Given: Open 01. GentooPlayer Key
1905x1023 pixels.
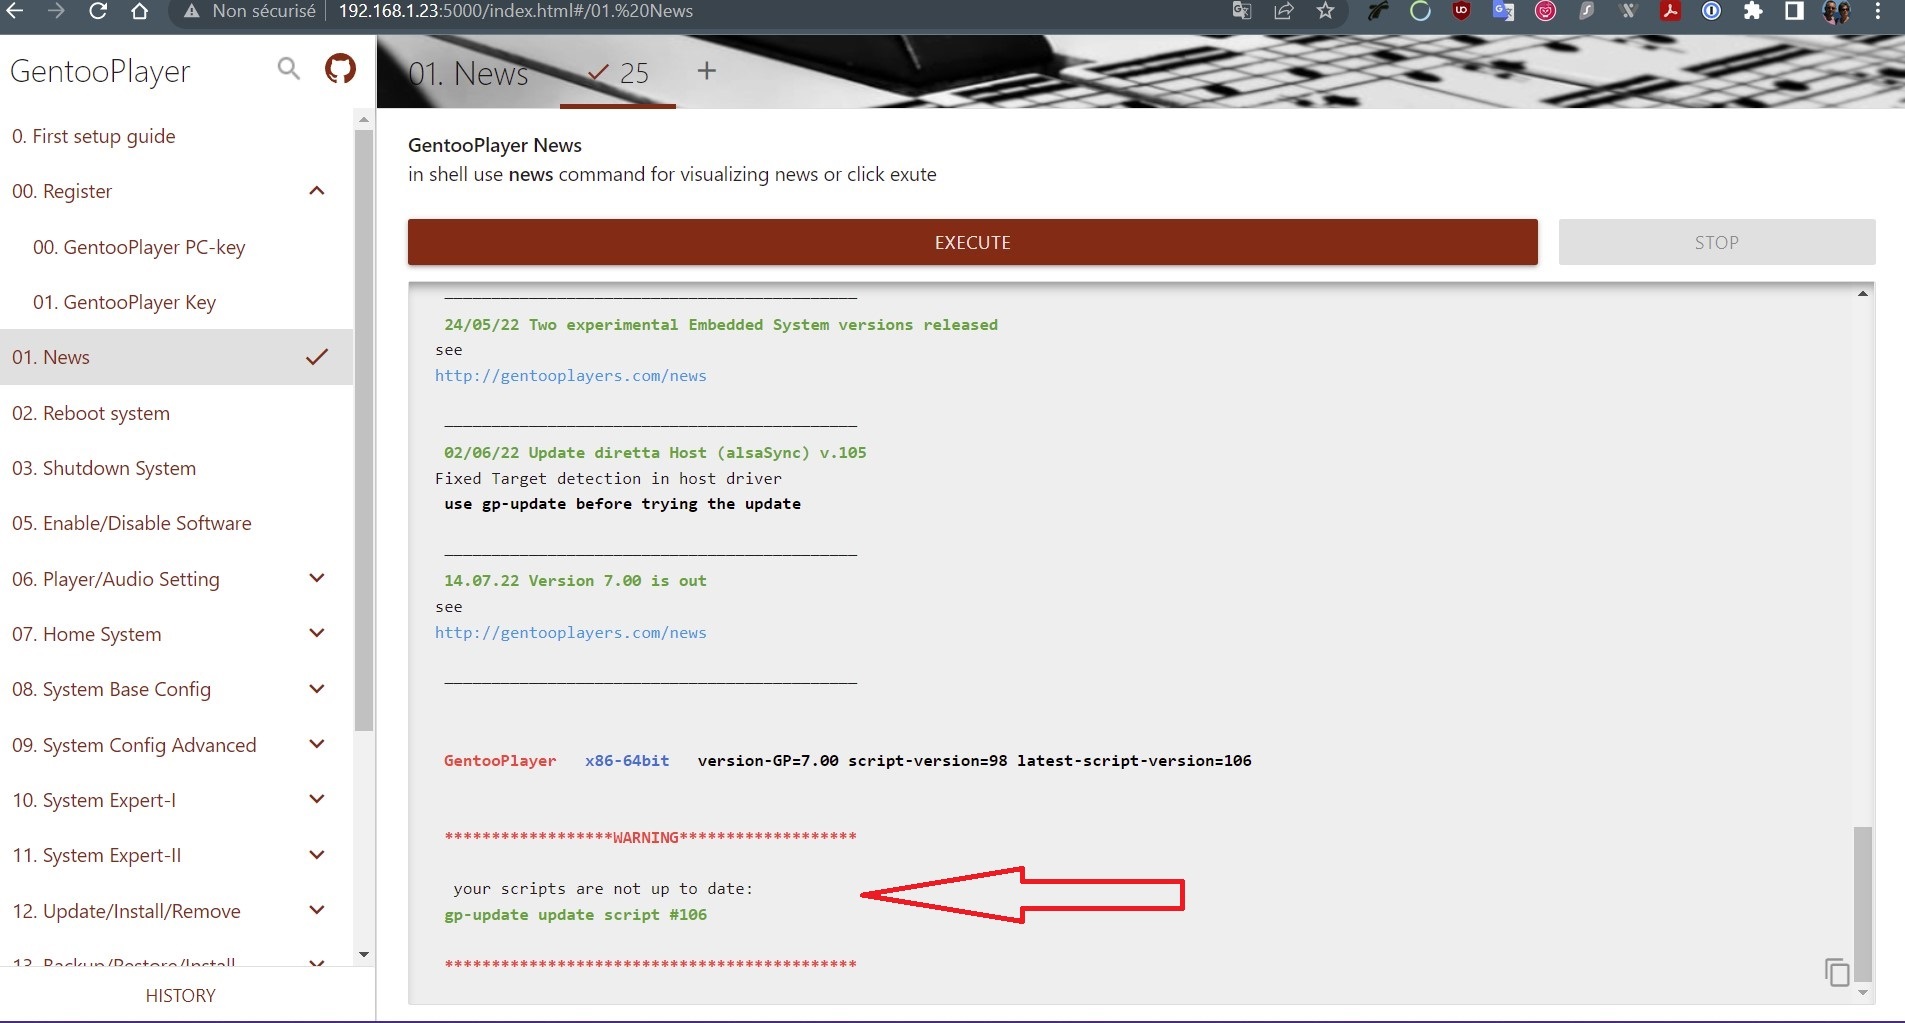Looking at the screenshot, I should 176,302.
